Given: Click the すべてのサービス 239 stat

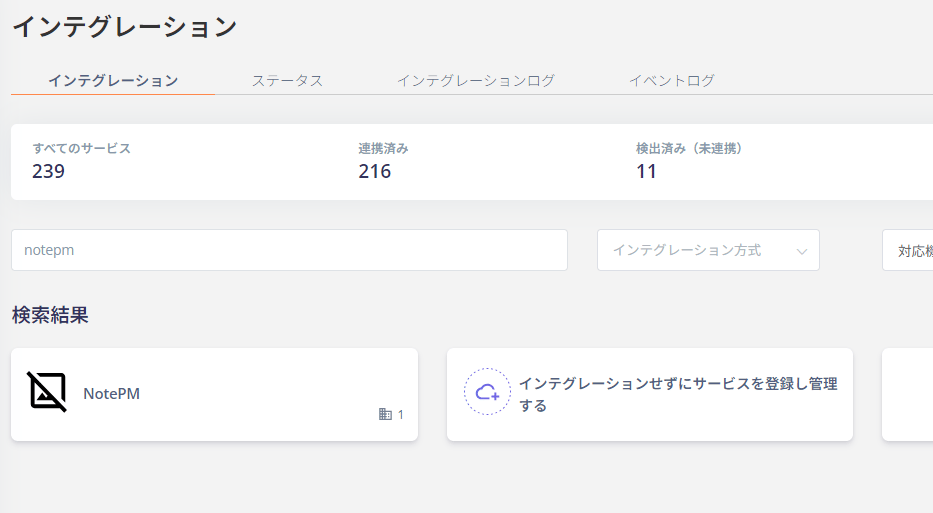Looking at the screenshot, I should (x=81, y=161).
